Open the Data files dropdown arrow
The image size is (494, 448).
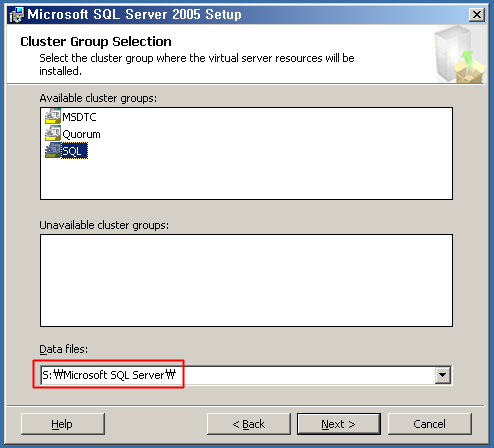click(x=443, y=375)
